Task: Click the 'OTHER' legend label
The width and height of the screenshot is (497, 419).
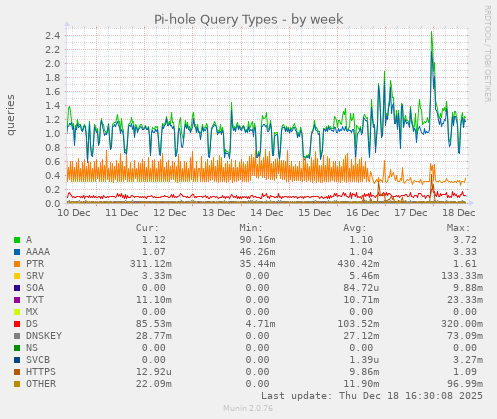Action: (41, 384)
